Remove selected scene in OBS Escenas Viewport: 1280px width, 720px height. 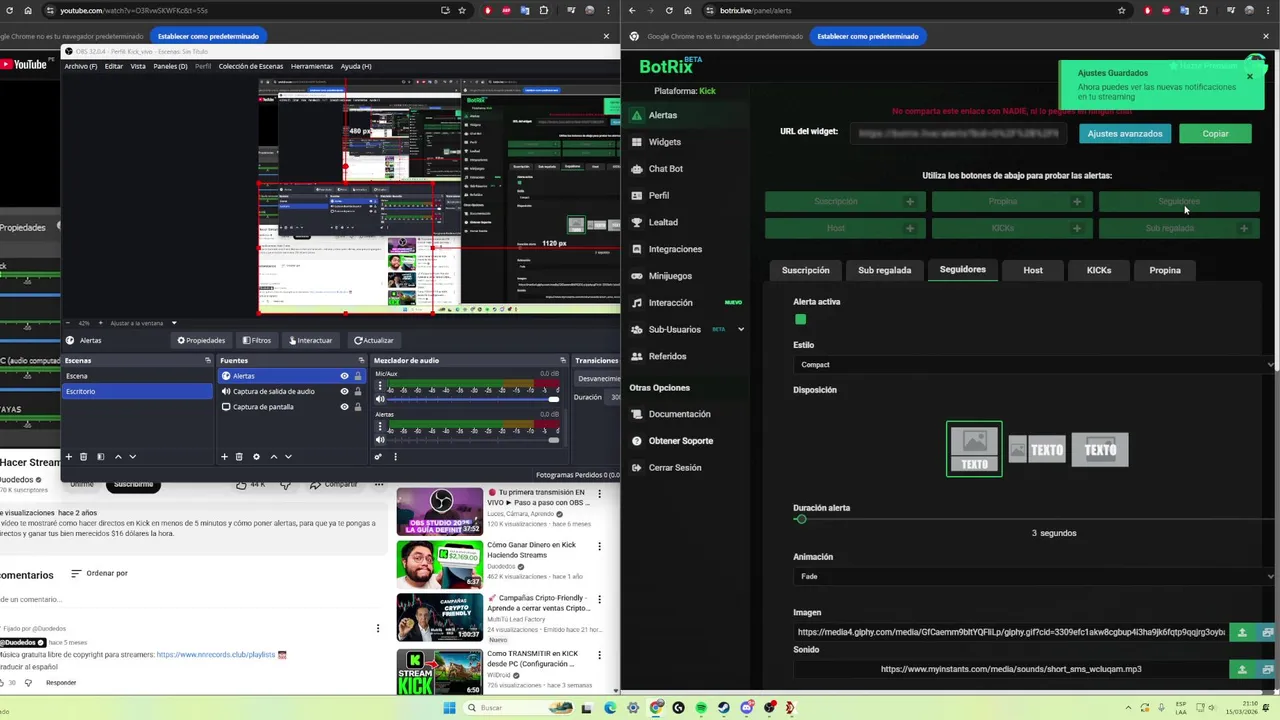84,457
